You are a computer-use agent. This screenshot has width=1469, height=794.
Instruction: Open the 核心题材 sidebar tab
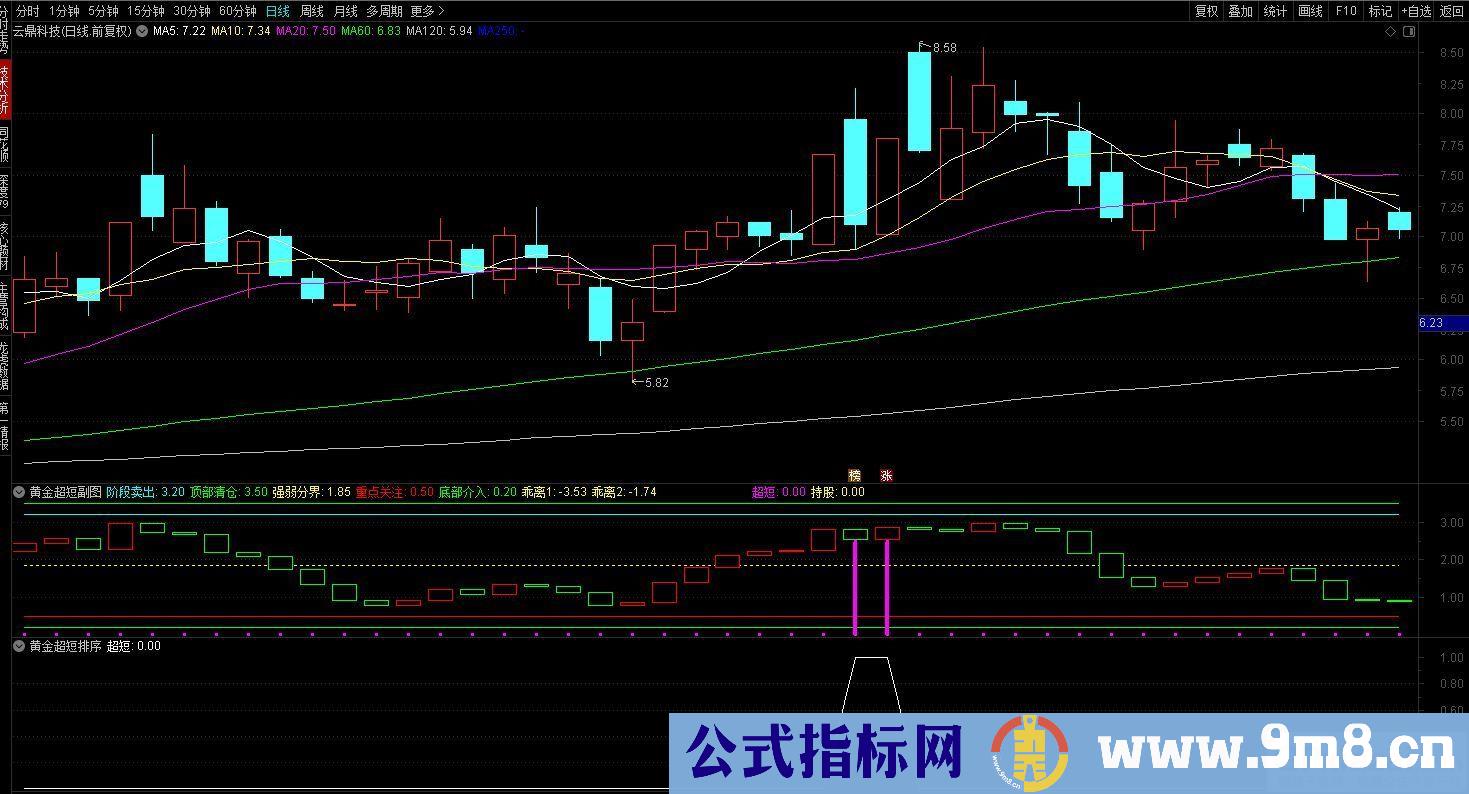point(5,246)
